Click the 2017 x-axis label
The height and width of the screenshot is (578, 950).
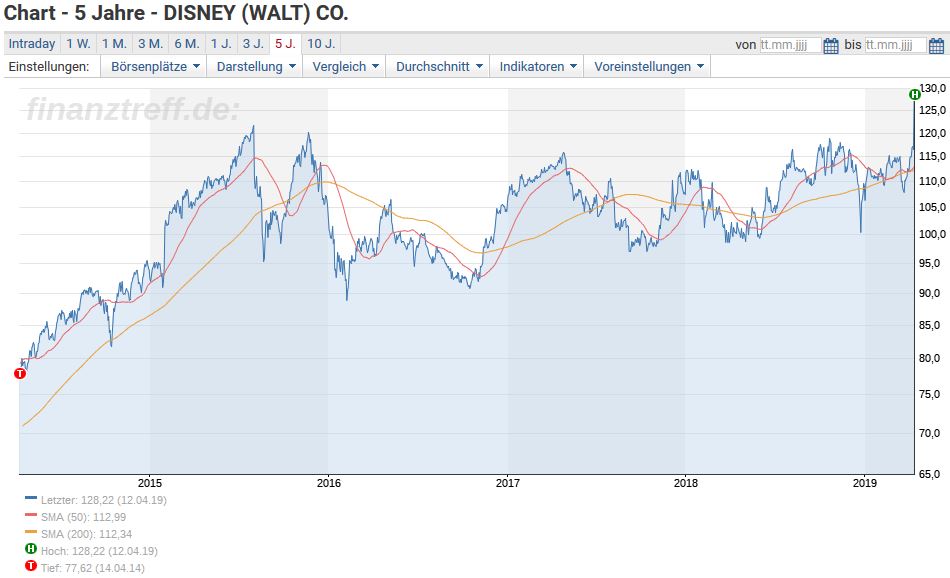(508, 483)
